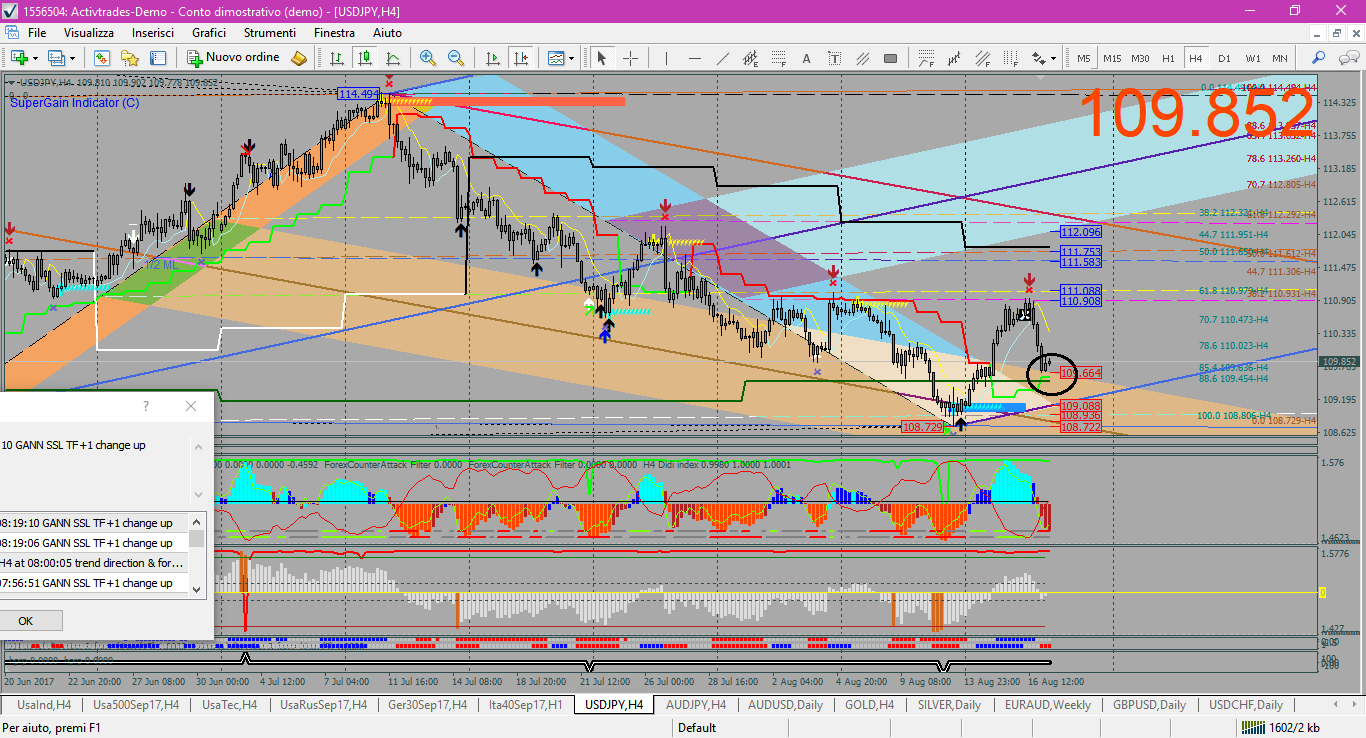Select the rectangle shape tool

tap(890, 58)
